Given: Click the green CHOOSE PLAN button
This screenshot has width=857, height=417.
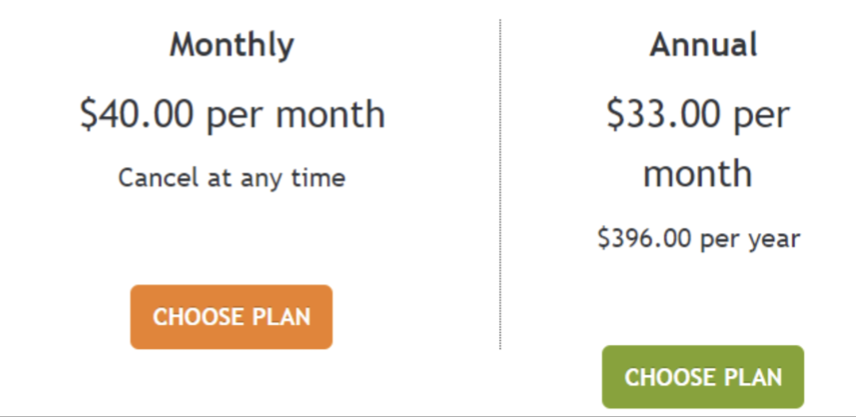Looking at the screenshot, I should click(703, 377).
